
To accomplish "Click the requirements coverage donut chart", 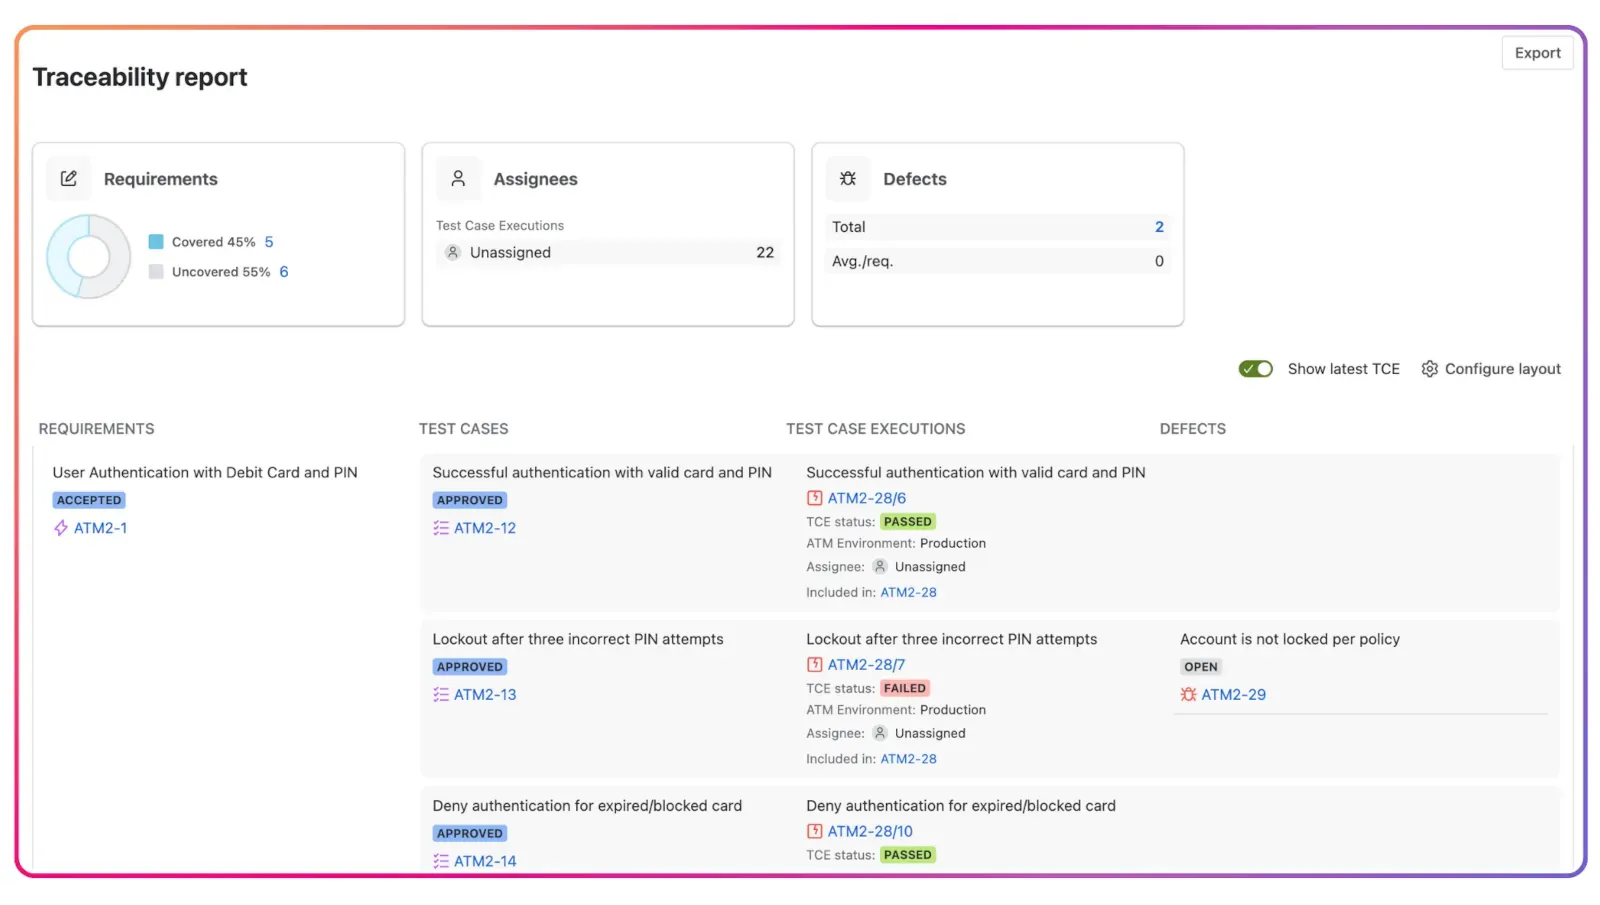I will click(89, 257).
